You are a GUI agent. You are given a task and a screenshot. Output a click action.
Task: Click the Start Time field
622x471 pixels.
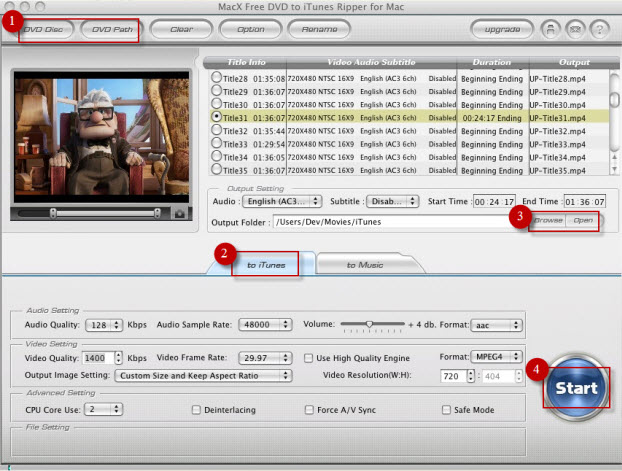coord(494,202)
